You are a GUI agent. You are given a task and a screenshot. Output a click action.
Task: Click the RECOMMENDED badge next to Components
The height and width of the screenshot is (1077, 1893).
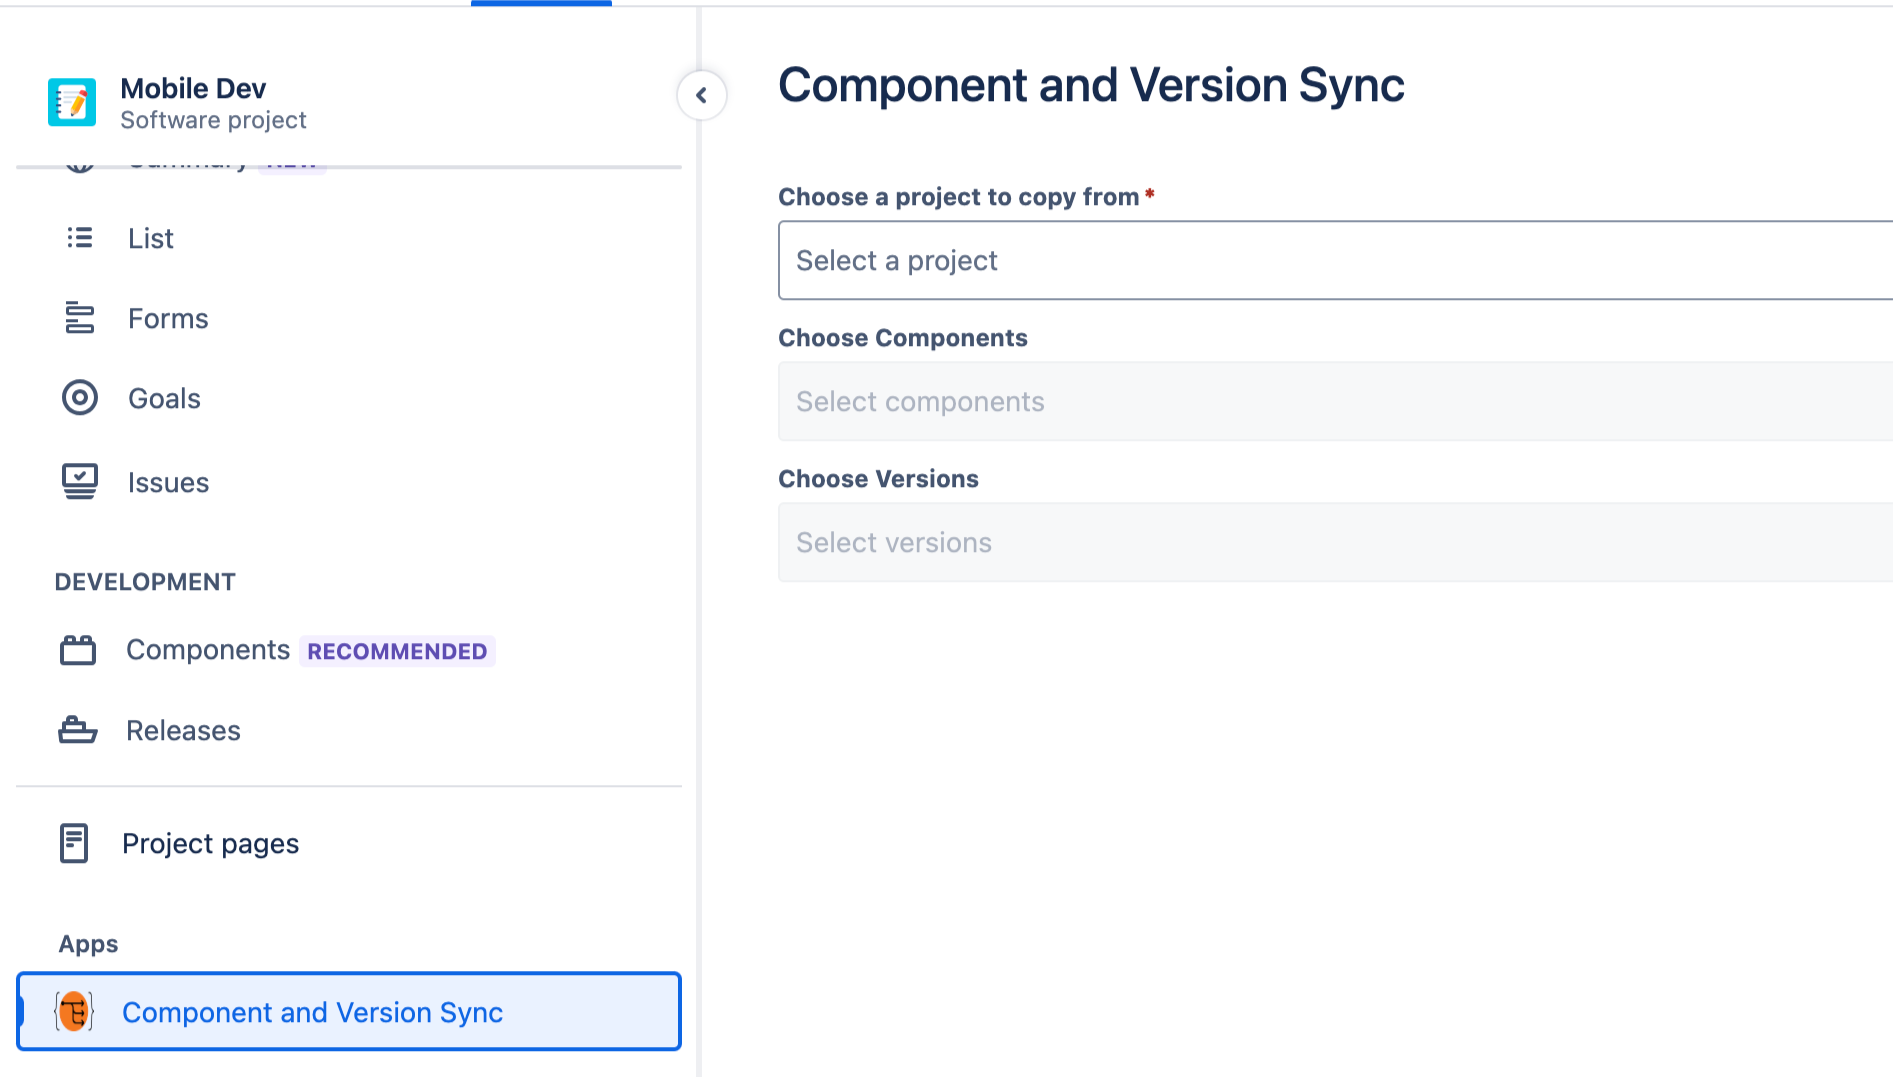pos(397,651)
